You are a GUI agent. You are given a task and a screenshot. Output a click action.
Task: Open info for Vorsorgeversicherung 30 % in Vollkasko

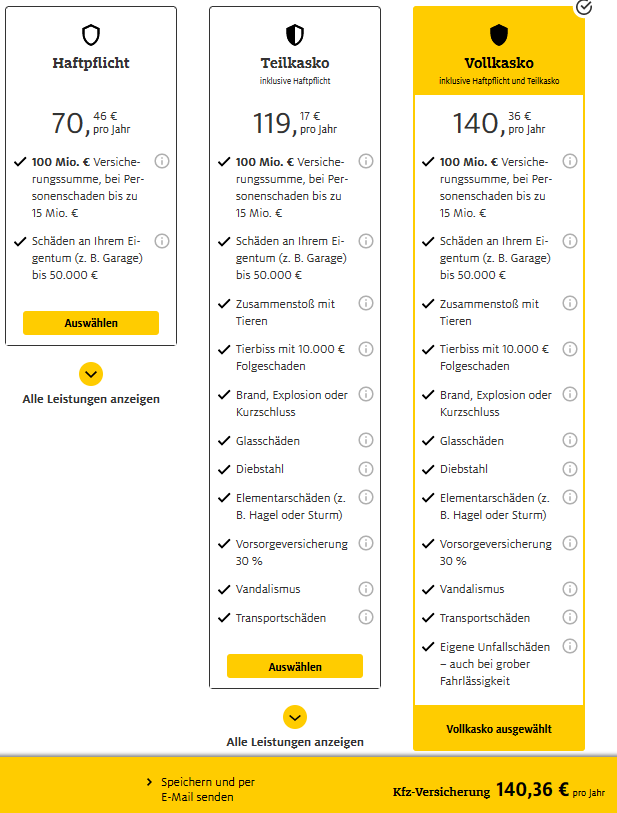point(570,543)
